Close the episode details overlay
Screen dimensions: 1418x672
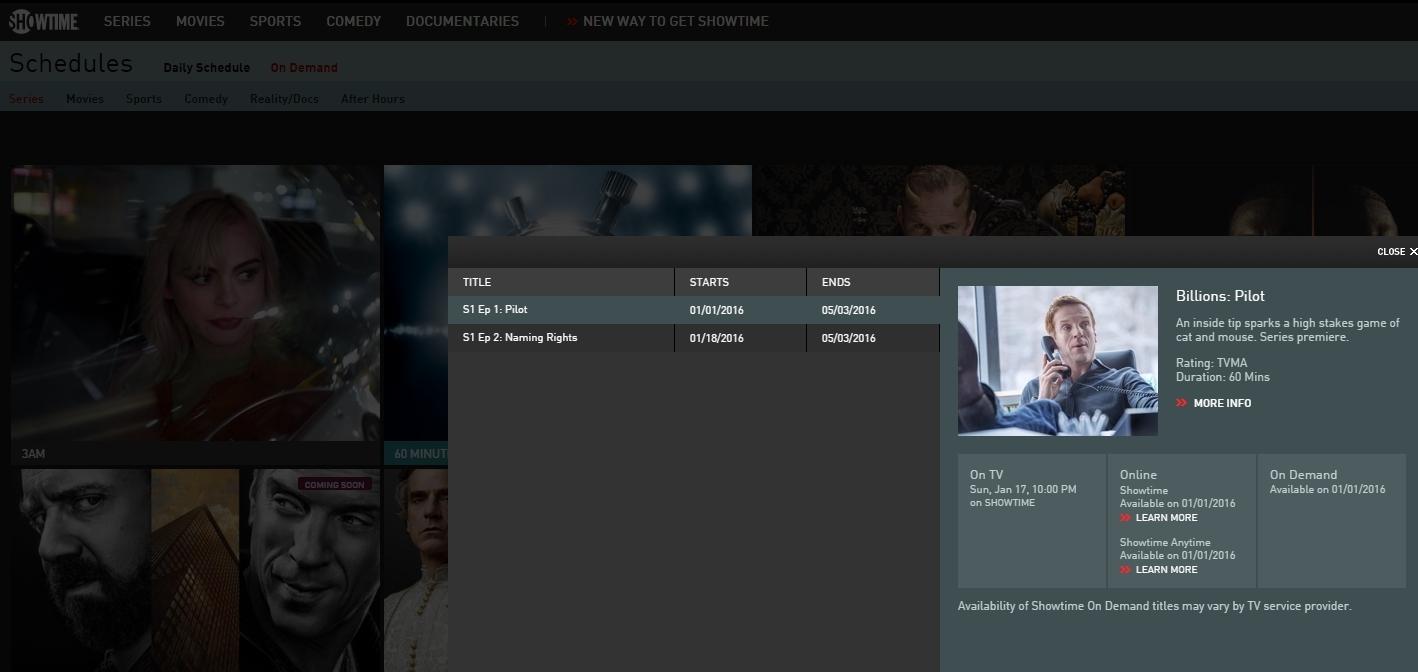(1397, 252)
